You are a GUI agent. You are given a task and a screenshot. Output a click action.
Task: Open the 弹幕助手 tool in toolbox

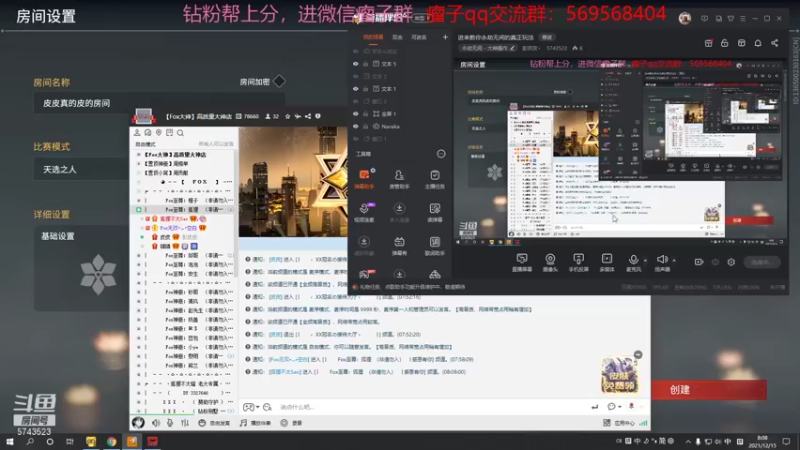[364, 179]
